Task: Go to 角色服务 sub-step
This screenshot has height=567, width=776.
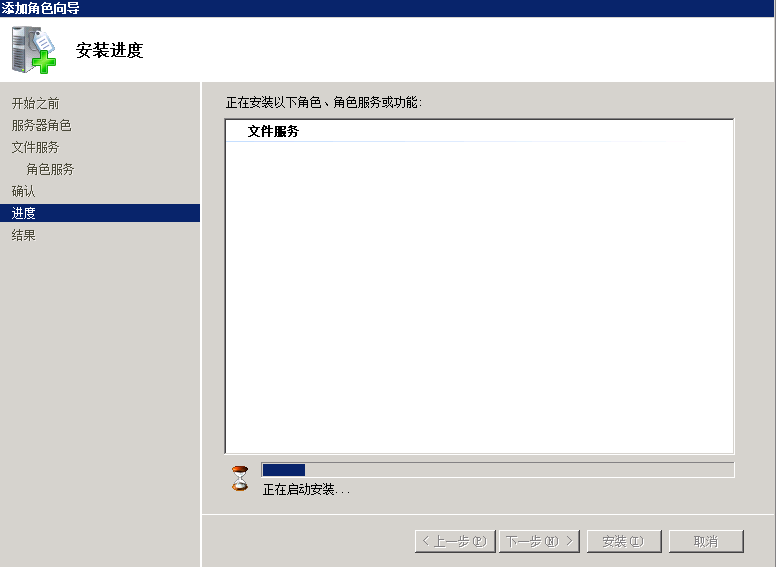Action: coord(50,169)
